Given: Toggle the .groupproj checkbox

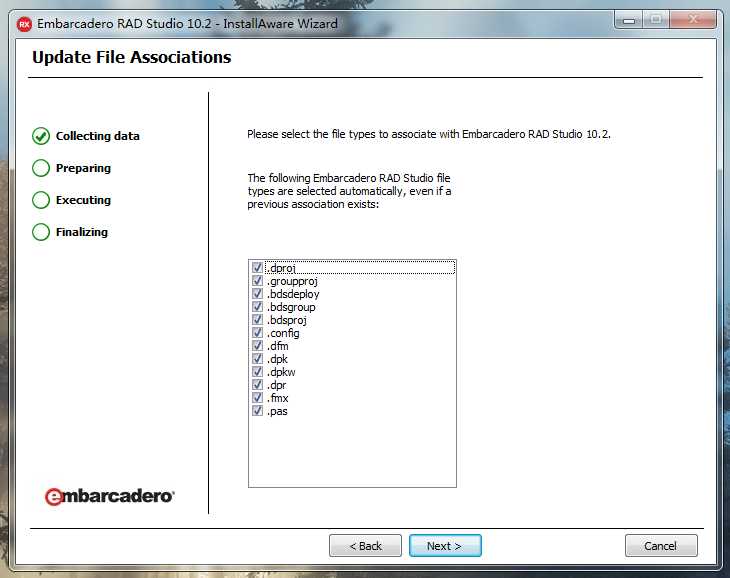Looking at the screenshot, I should (x=257, y=281).
